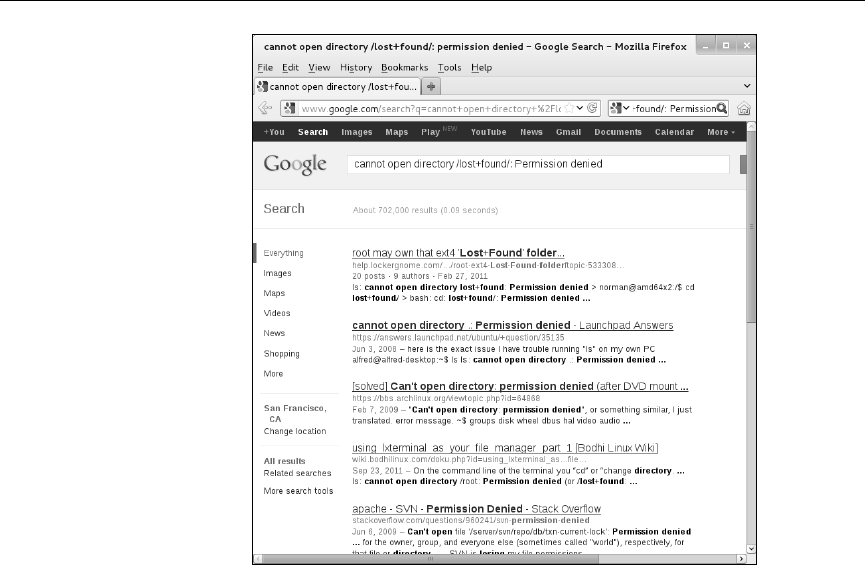Click Search in the Google top bar
This screenshot has width=865, height=565.
pyautogui.click(x=313, y=132)
